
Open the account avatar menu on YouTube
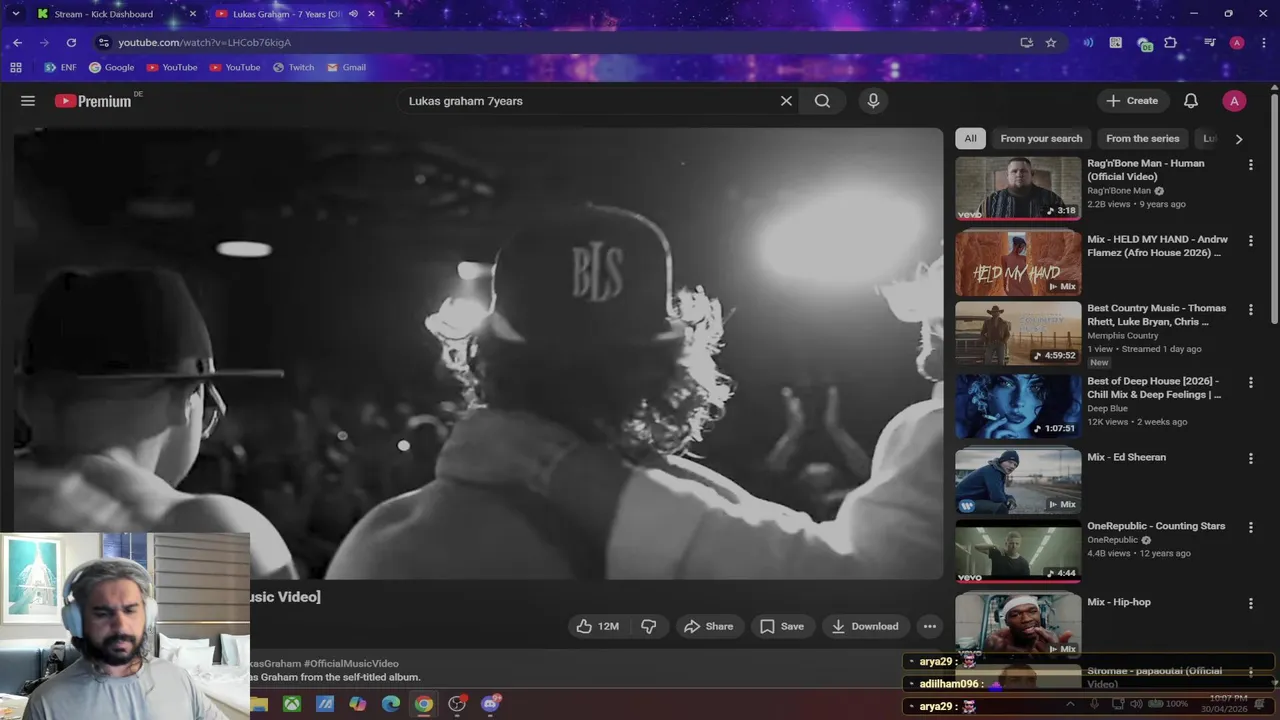pyautogui.click(x=1234, y=101)
